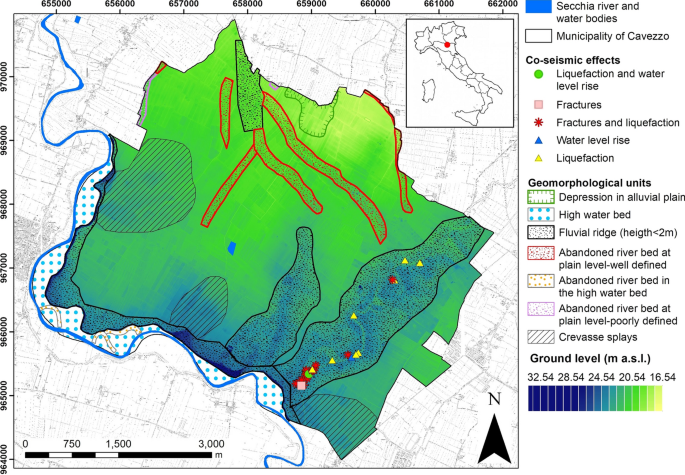Screen dimensions: 685x475
Task: Click the blue triangle Water level rise symbol
Action: tap(539, 140)
